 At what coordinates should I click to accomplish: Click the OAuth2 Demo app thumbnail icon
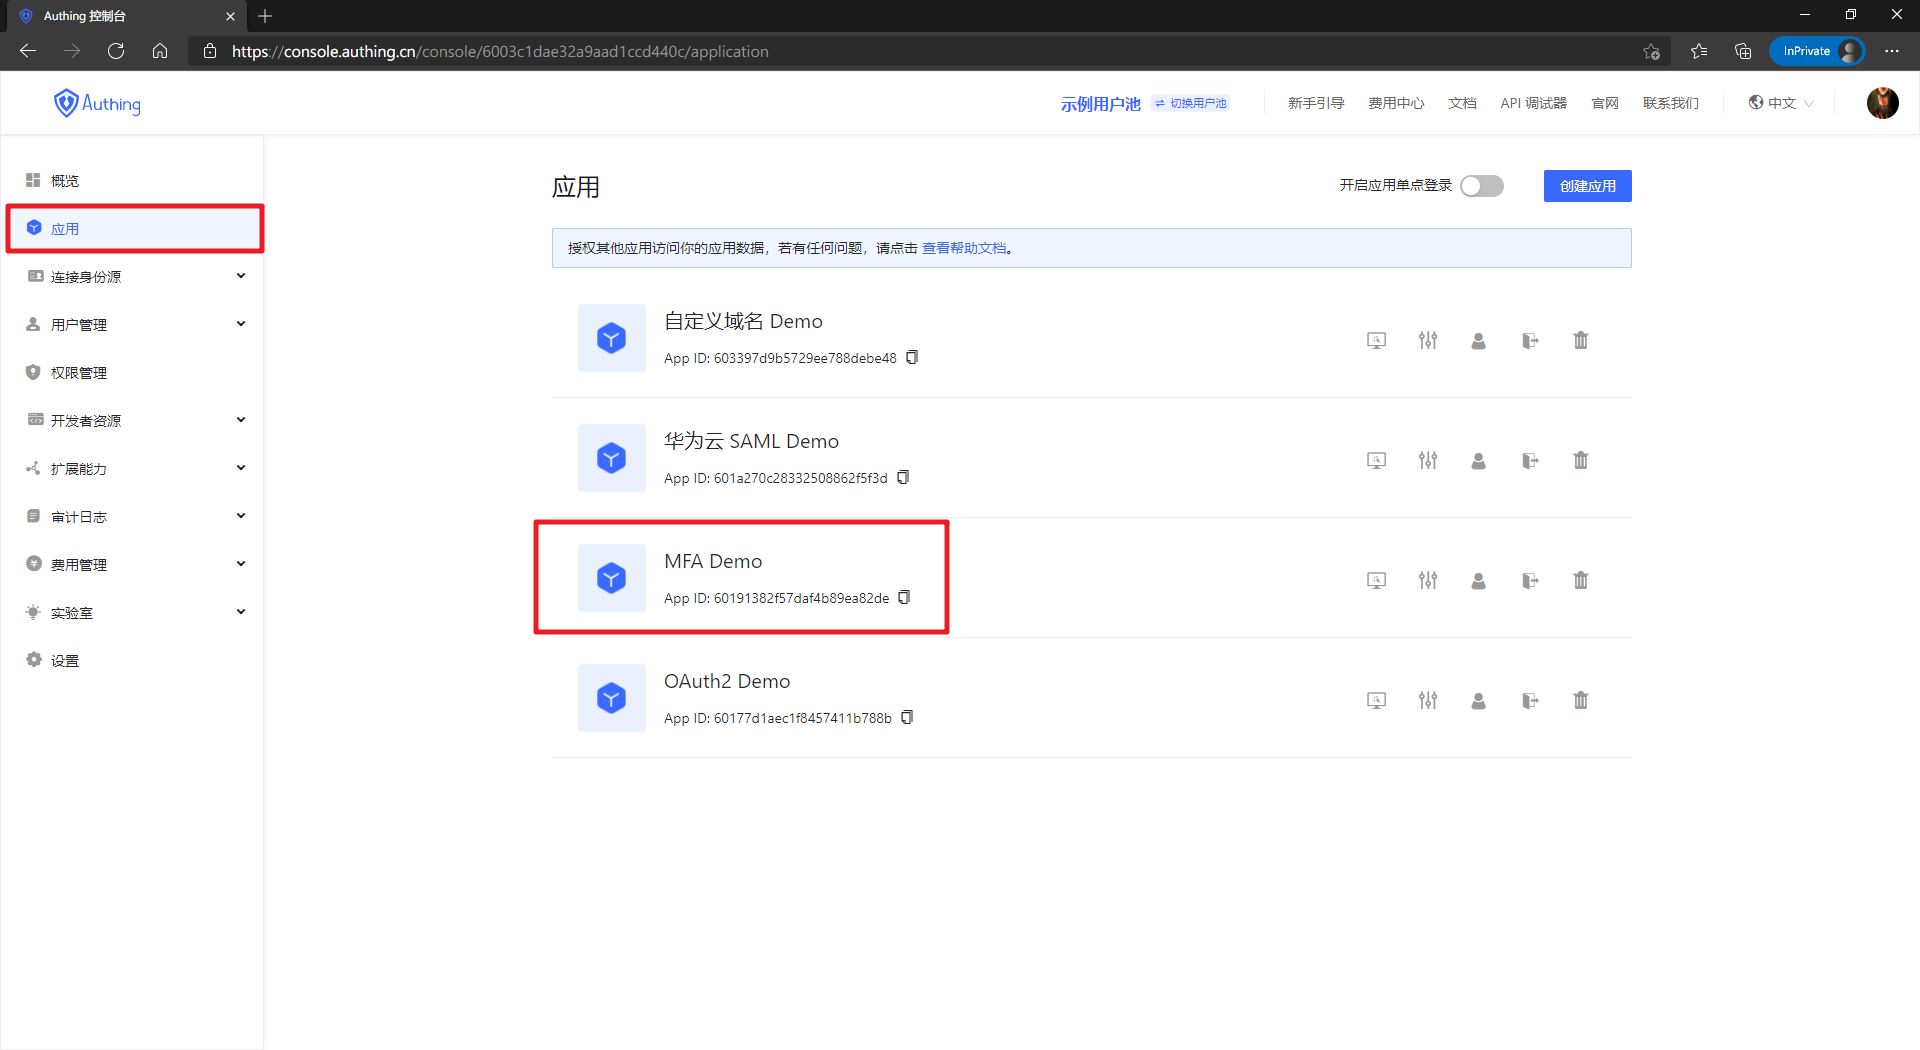point(612,698)
